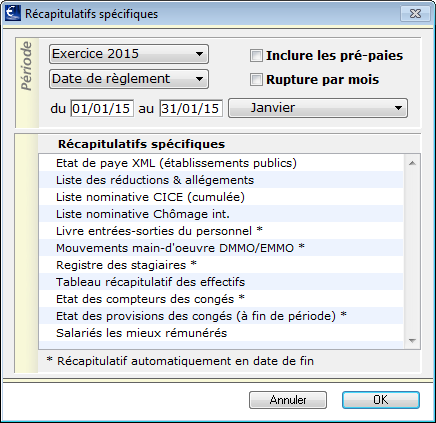The image size is (436, 423).
Task: Expand the Date de règlement dropdown
Action: 129,79
